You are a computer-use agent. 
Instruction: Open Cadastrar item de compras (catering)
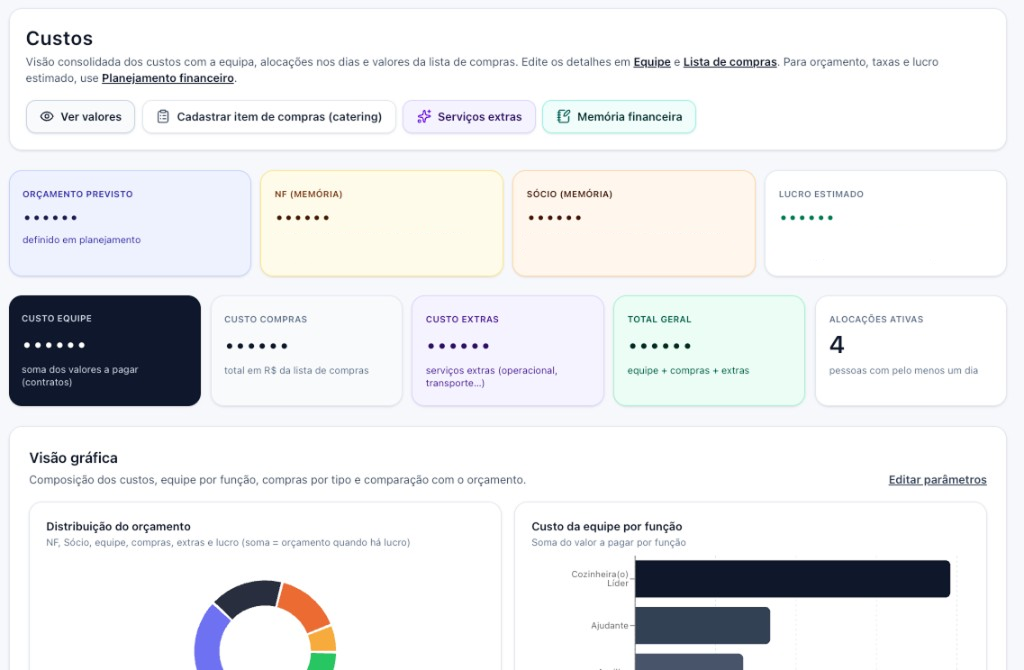tap(269, 116)
